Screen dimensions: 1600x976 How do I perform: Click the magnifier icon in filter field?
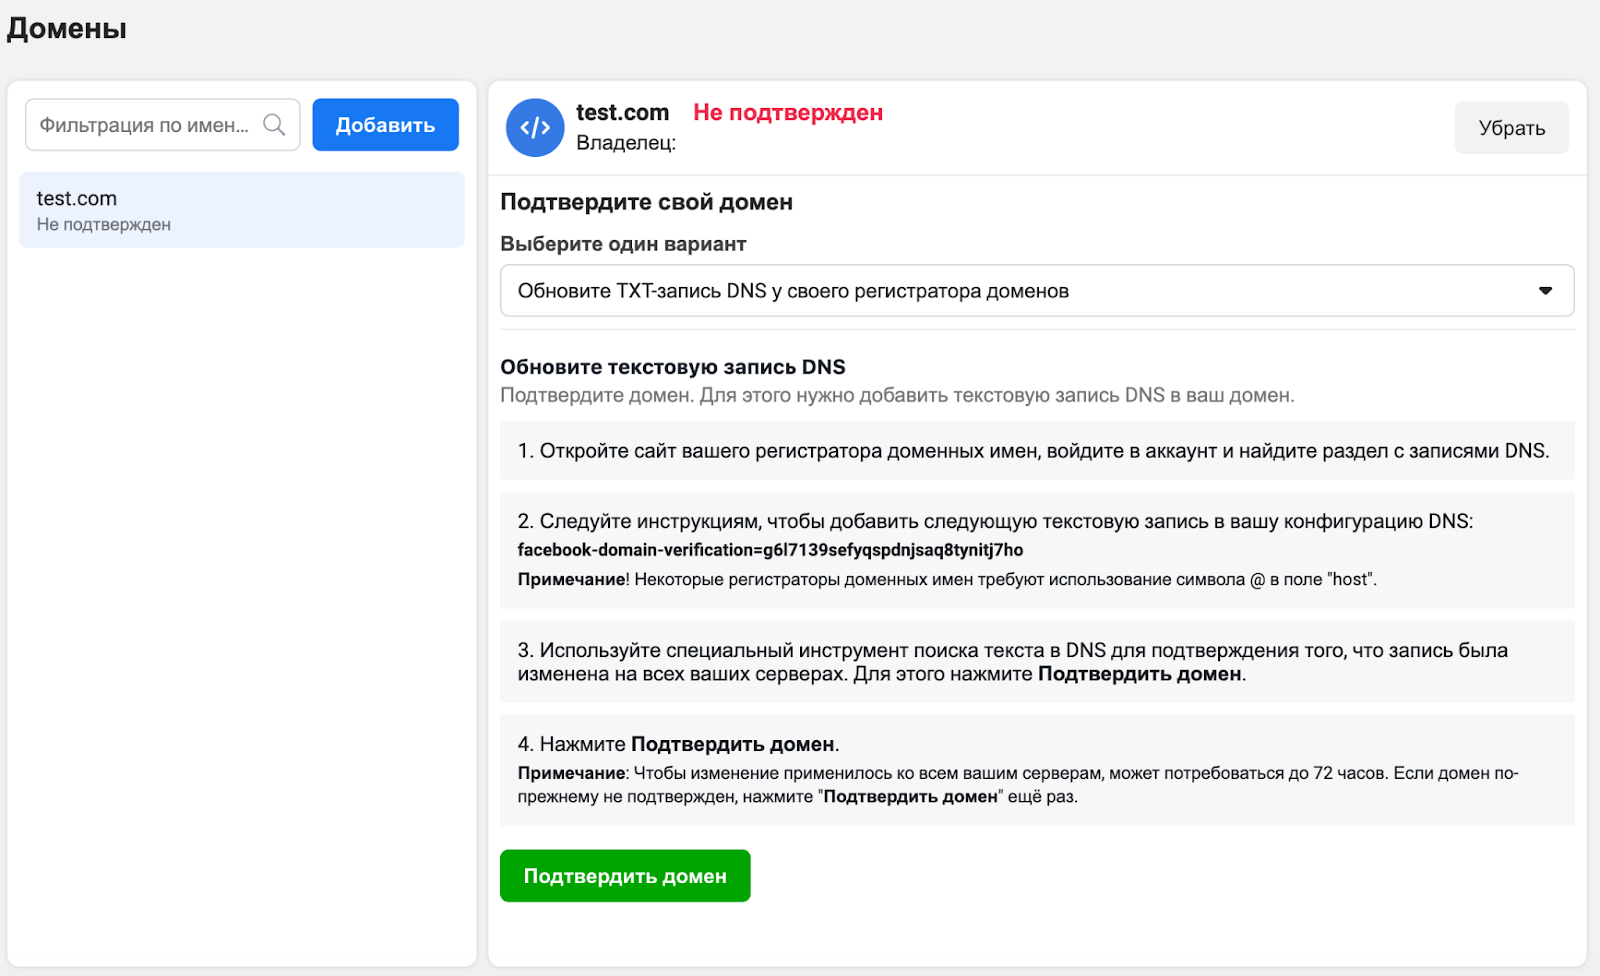point(274,125)
